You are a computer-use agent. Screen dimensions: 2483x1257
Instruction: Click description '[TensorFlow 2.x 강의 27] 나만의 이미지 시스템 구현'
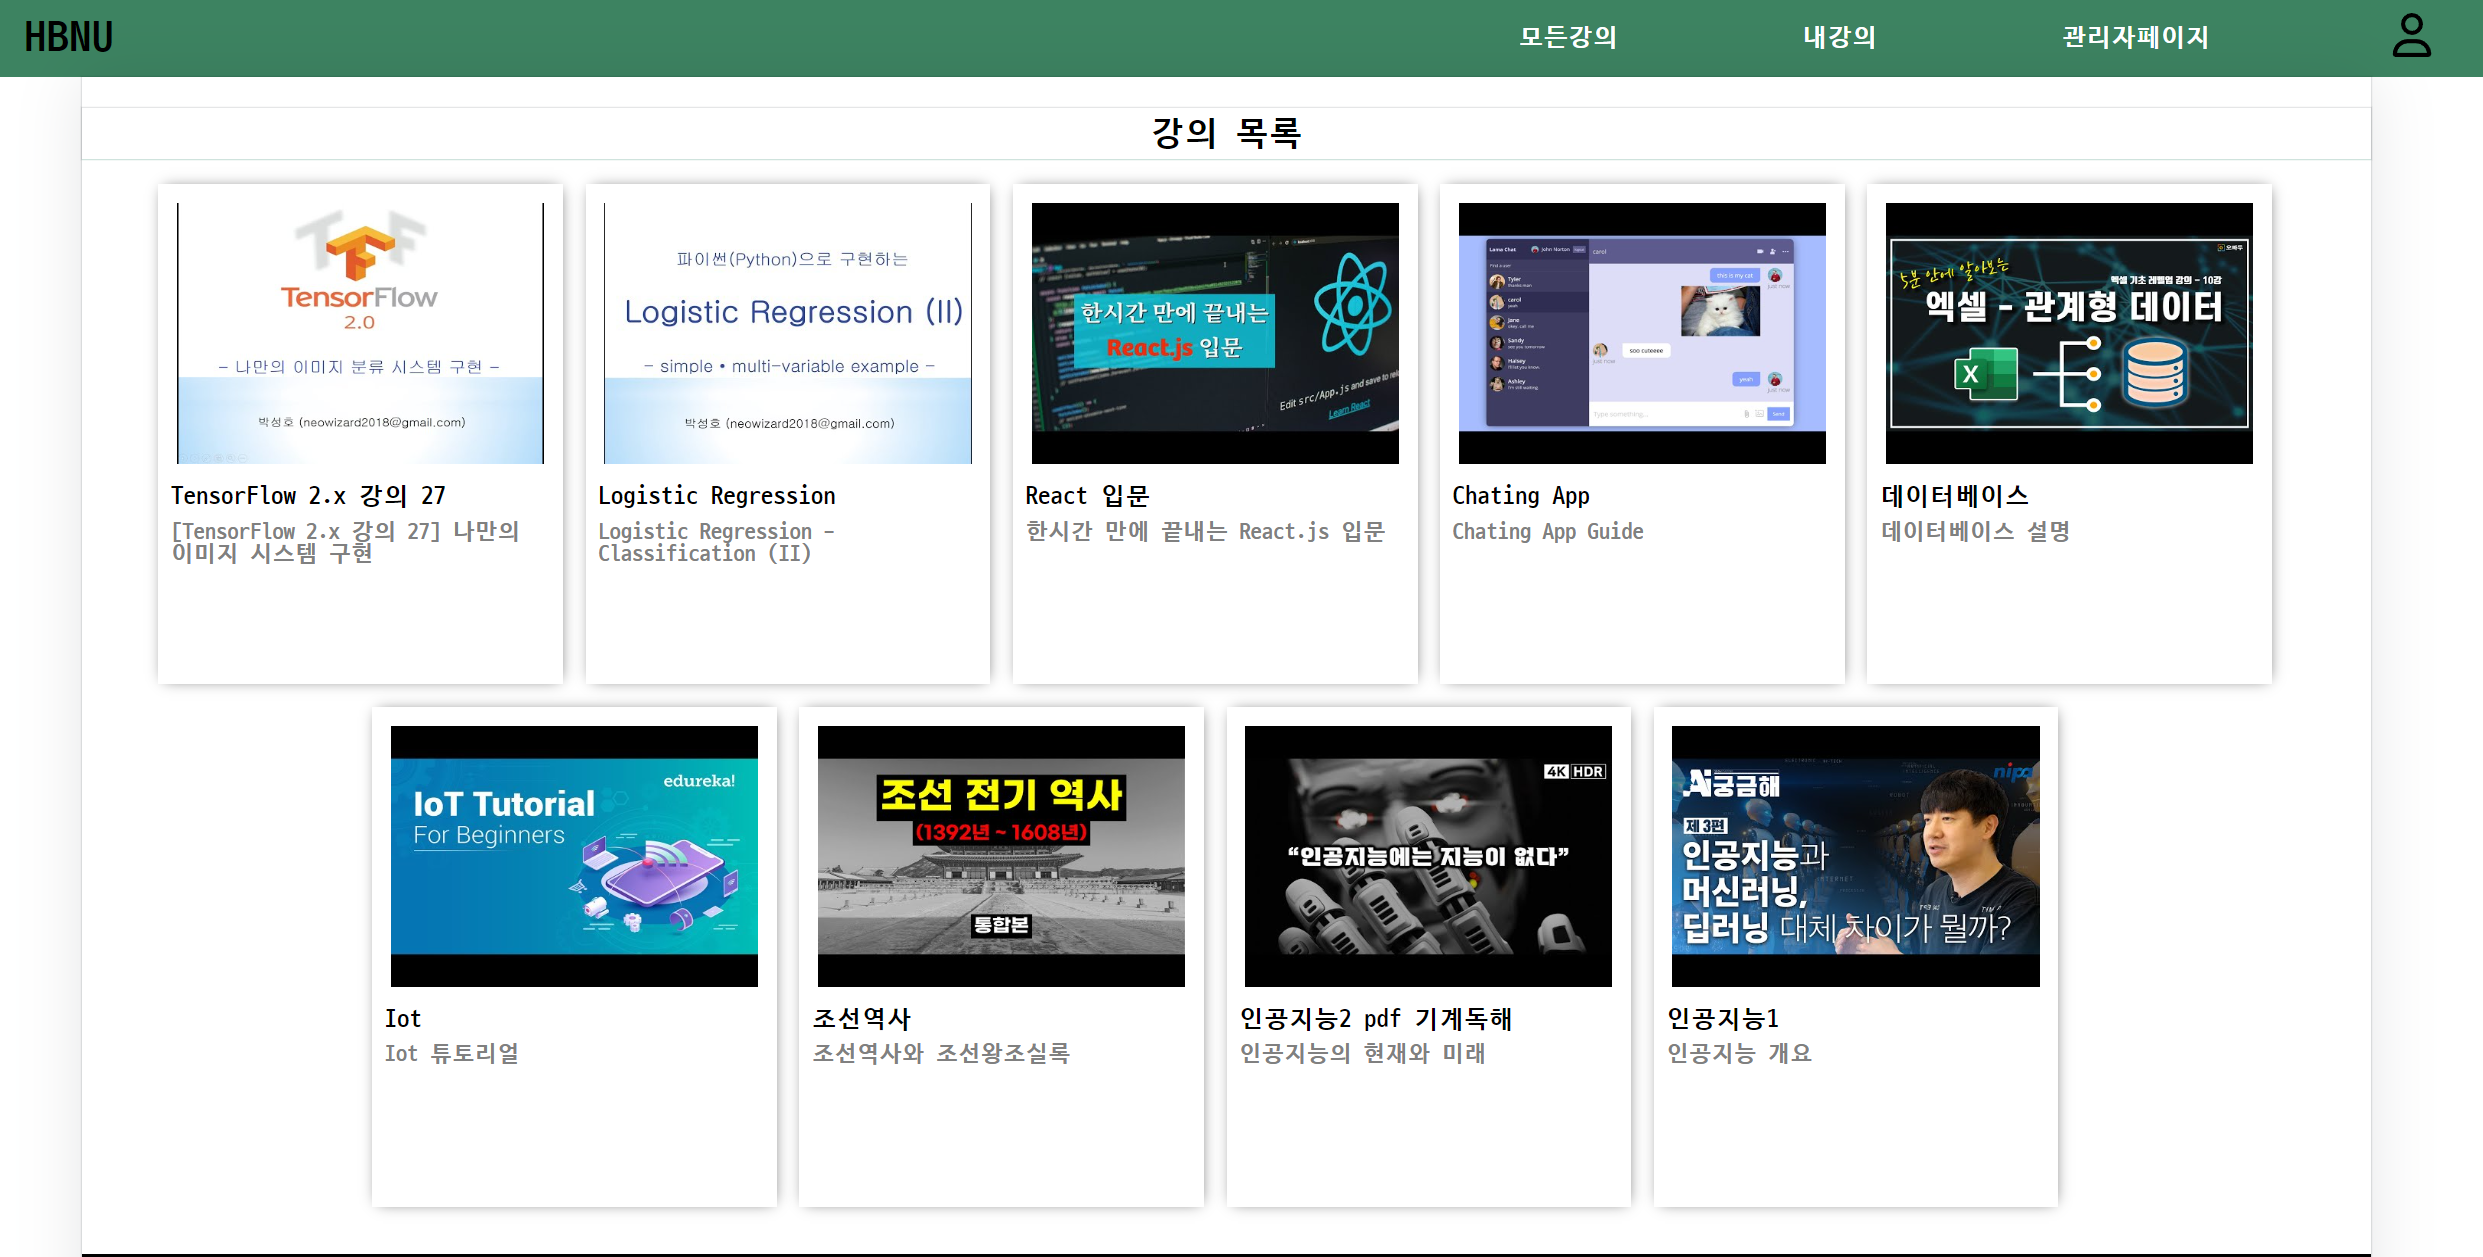(346, 542)
